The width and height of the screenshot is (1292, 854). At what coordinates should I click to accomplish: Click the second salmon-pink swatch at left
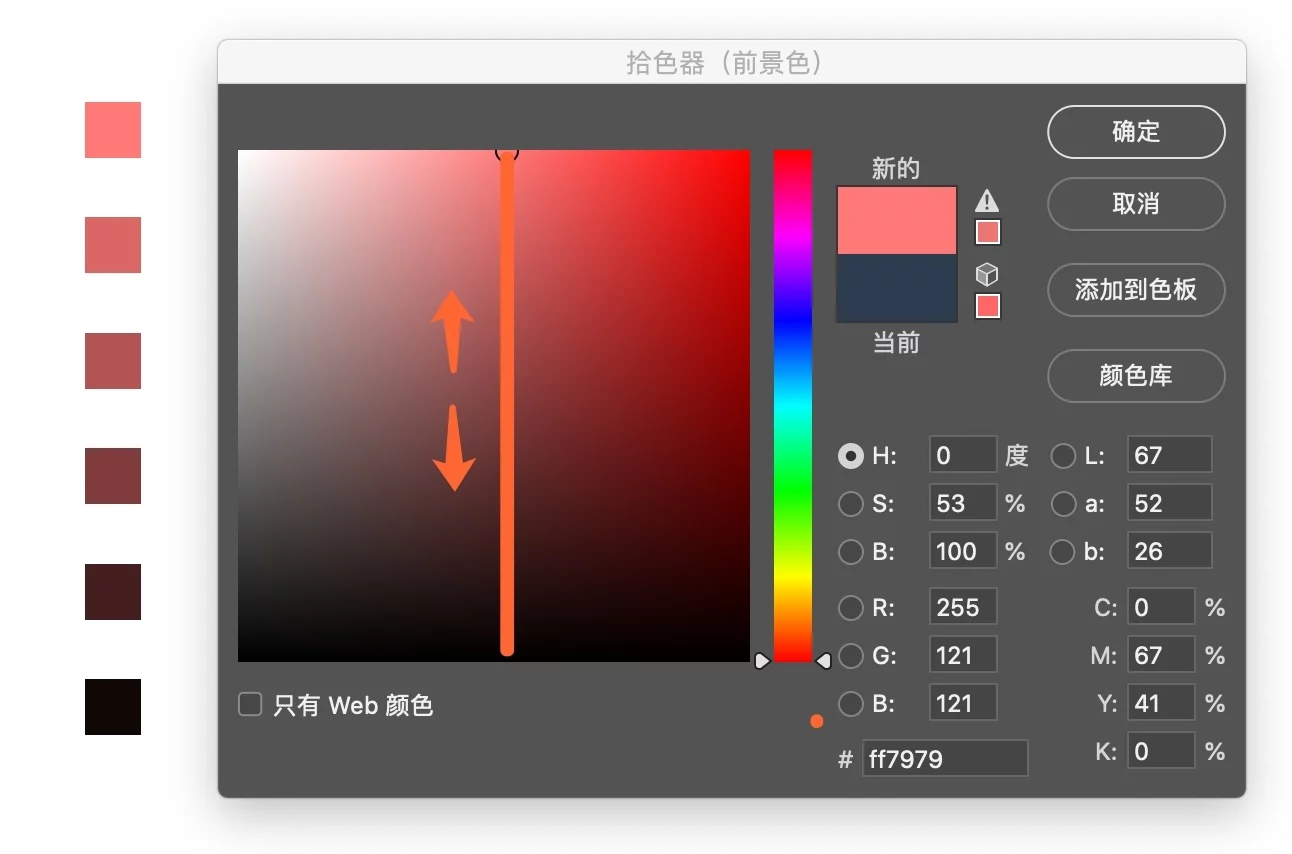point(113,245)
